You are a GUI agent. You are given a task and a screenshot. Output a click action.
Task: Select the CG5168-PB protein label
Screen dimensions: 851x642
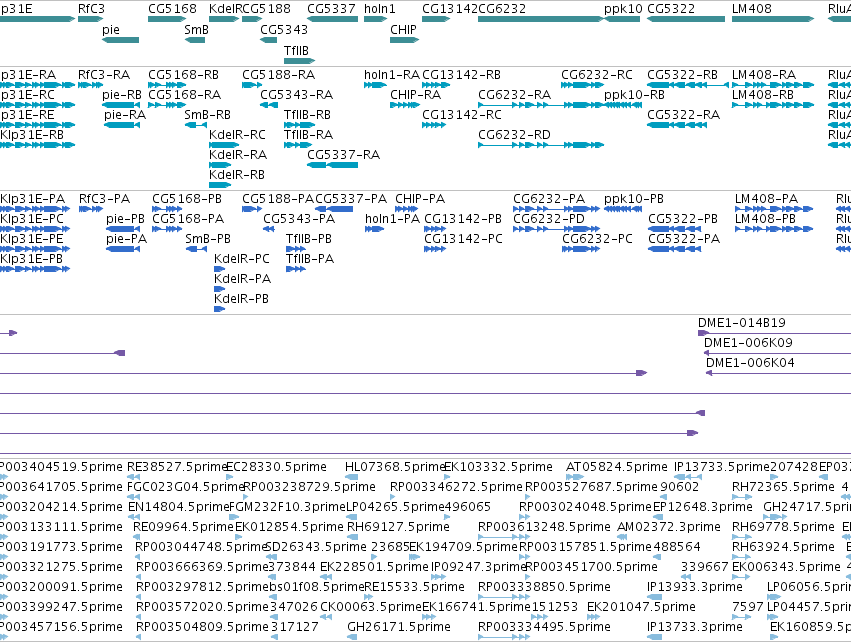pyautogui.click(x=187, y=199)
